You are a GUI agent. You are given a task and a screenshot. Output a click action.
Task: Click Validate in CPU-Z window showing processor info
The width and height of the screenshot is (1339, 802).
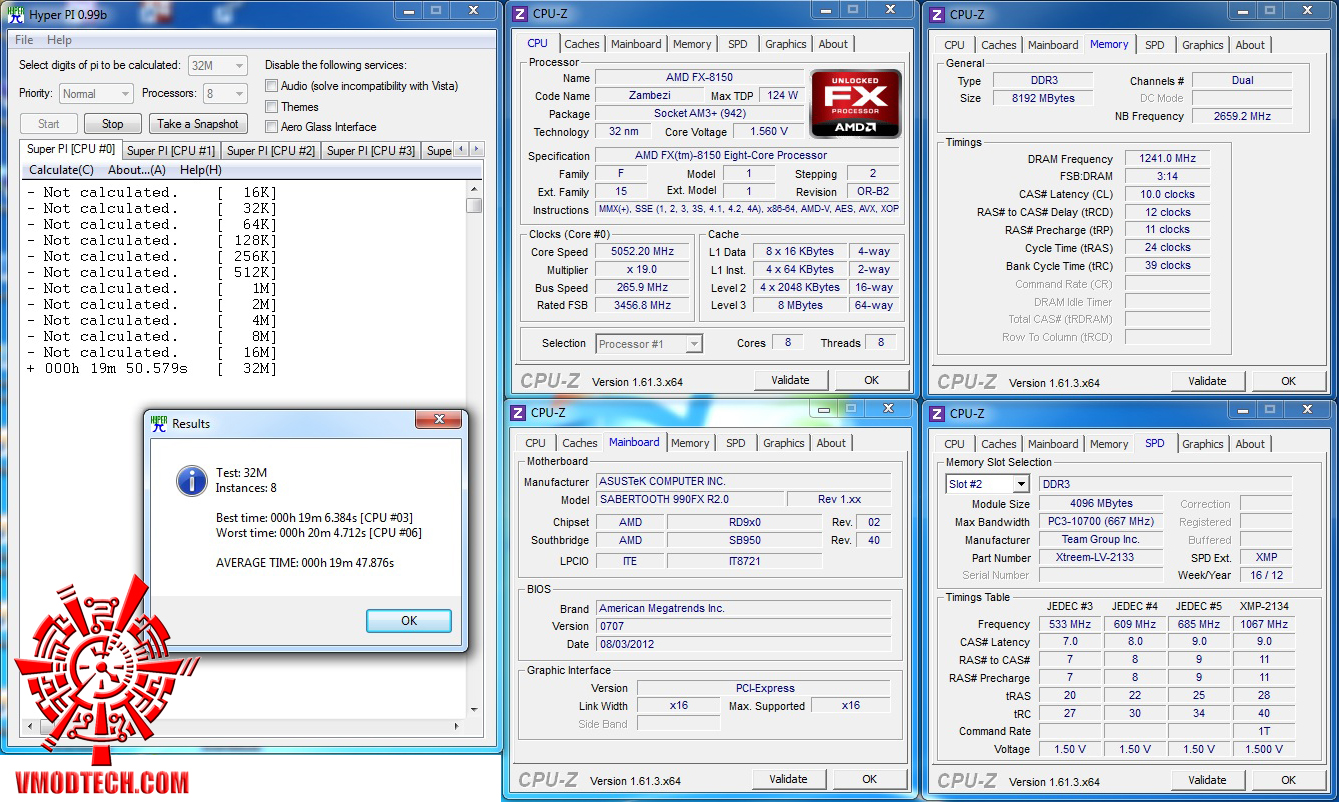point(790,380)
